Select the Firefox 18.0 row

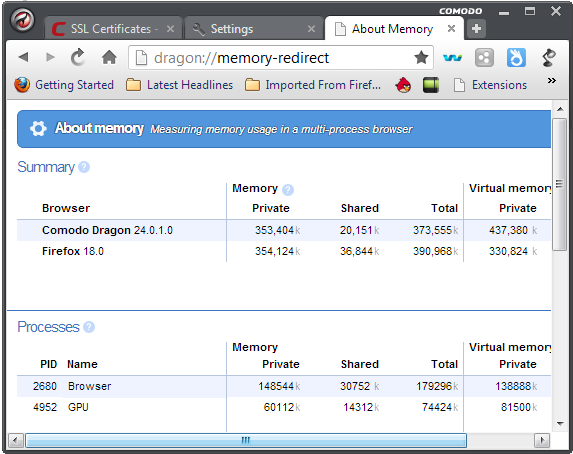tap(284, 251)
